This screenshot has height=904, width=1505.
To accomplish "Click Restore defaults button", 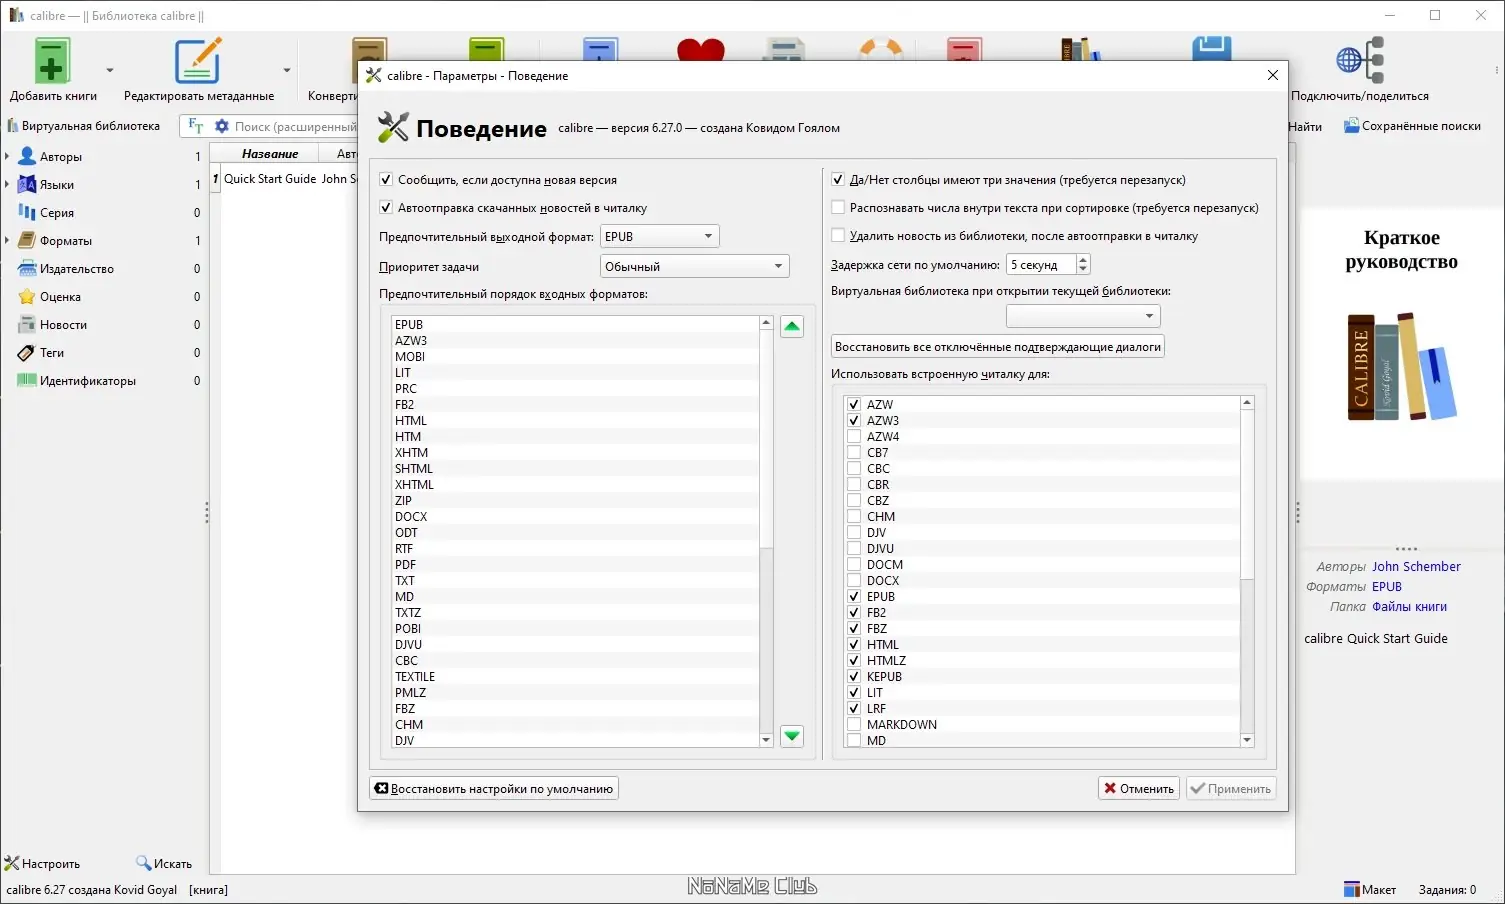I will coord(494,789).
